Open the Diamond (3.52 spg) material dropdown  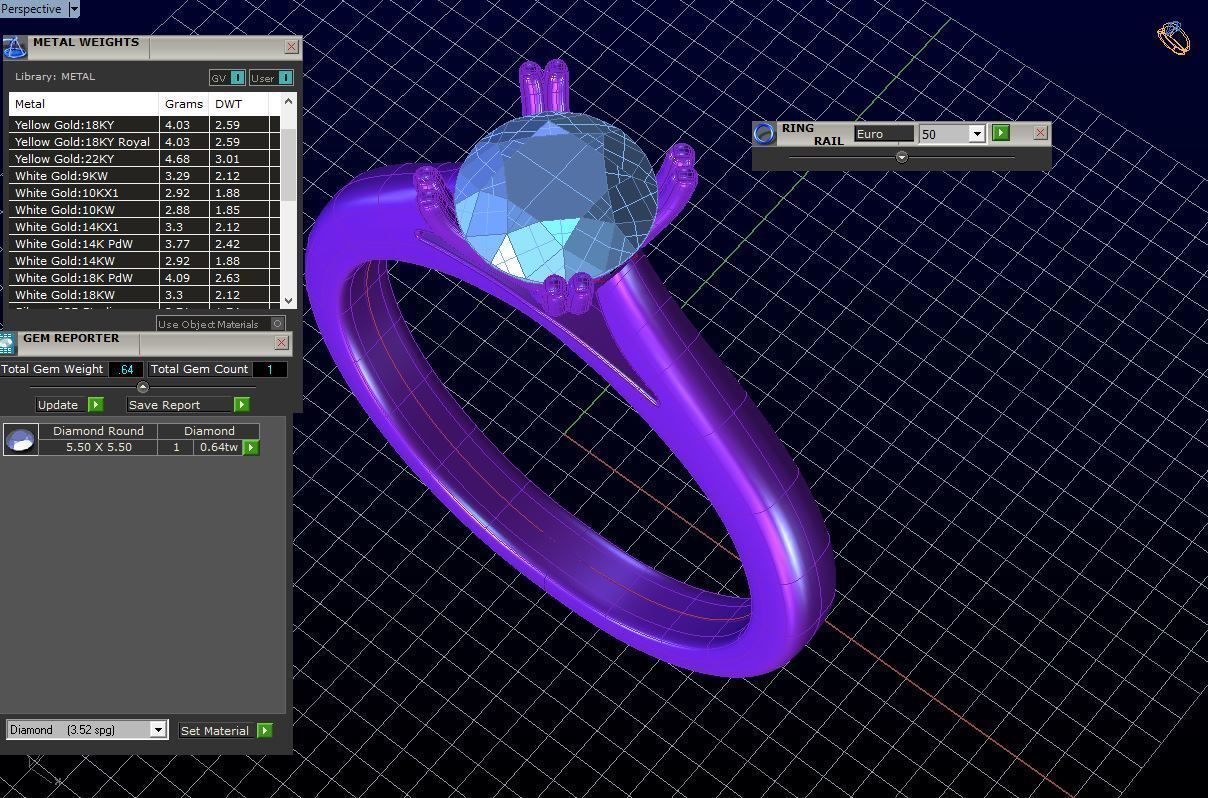[x=157, y=730]
